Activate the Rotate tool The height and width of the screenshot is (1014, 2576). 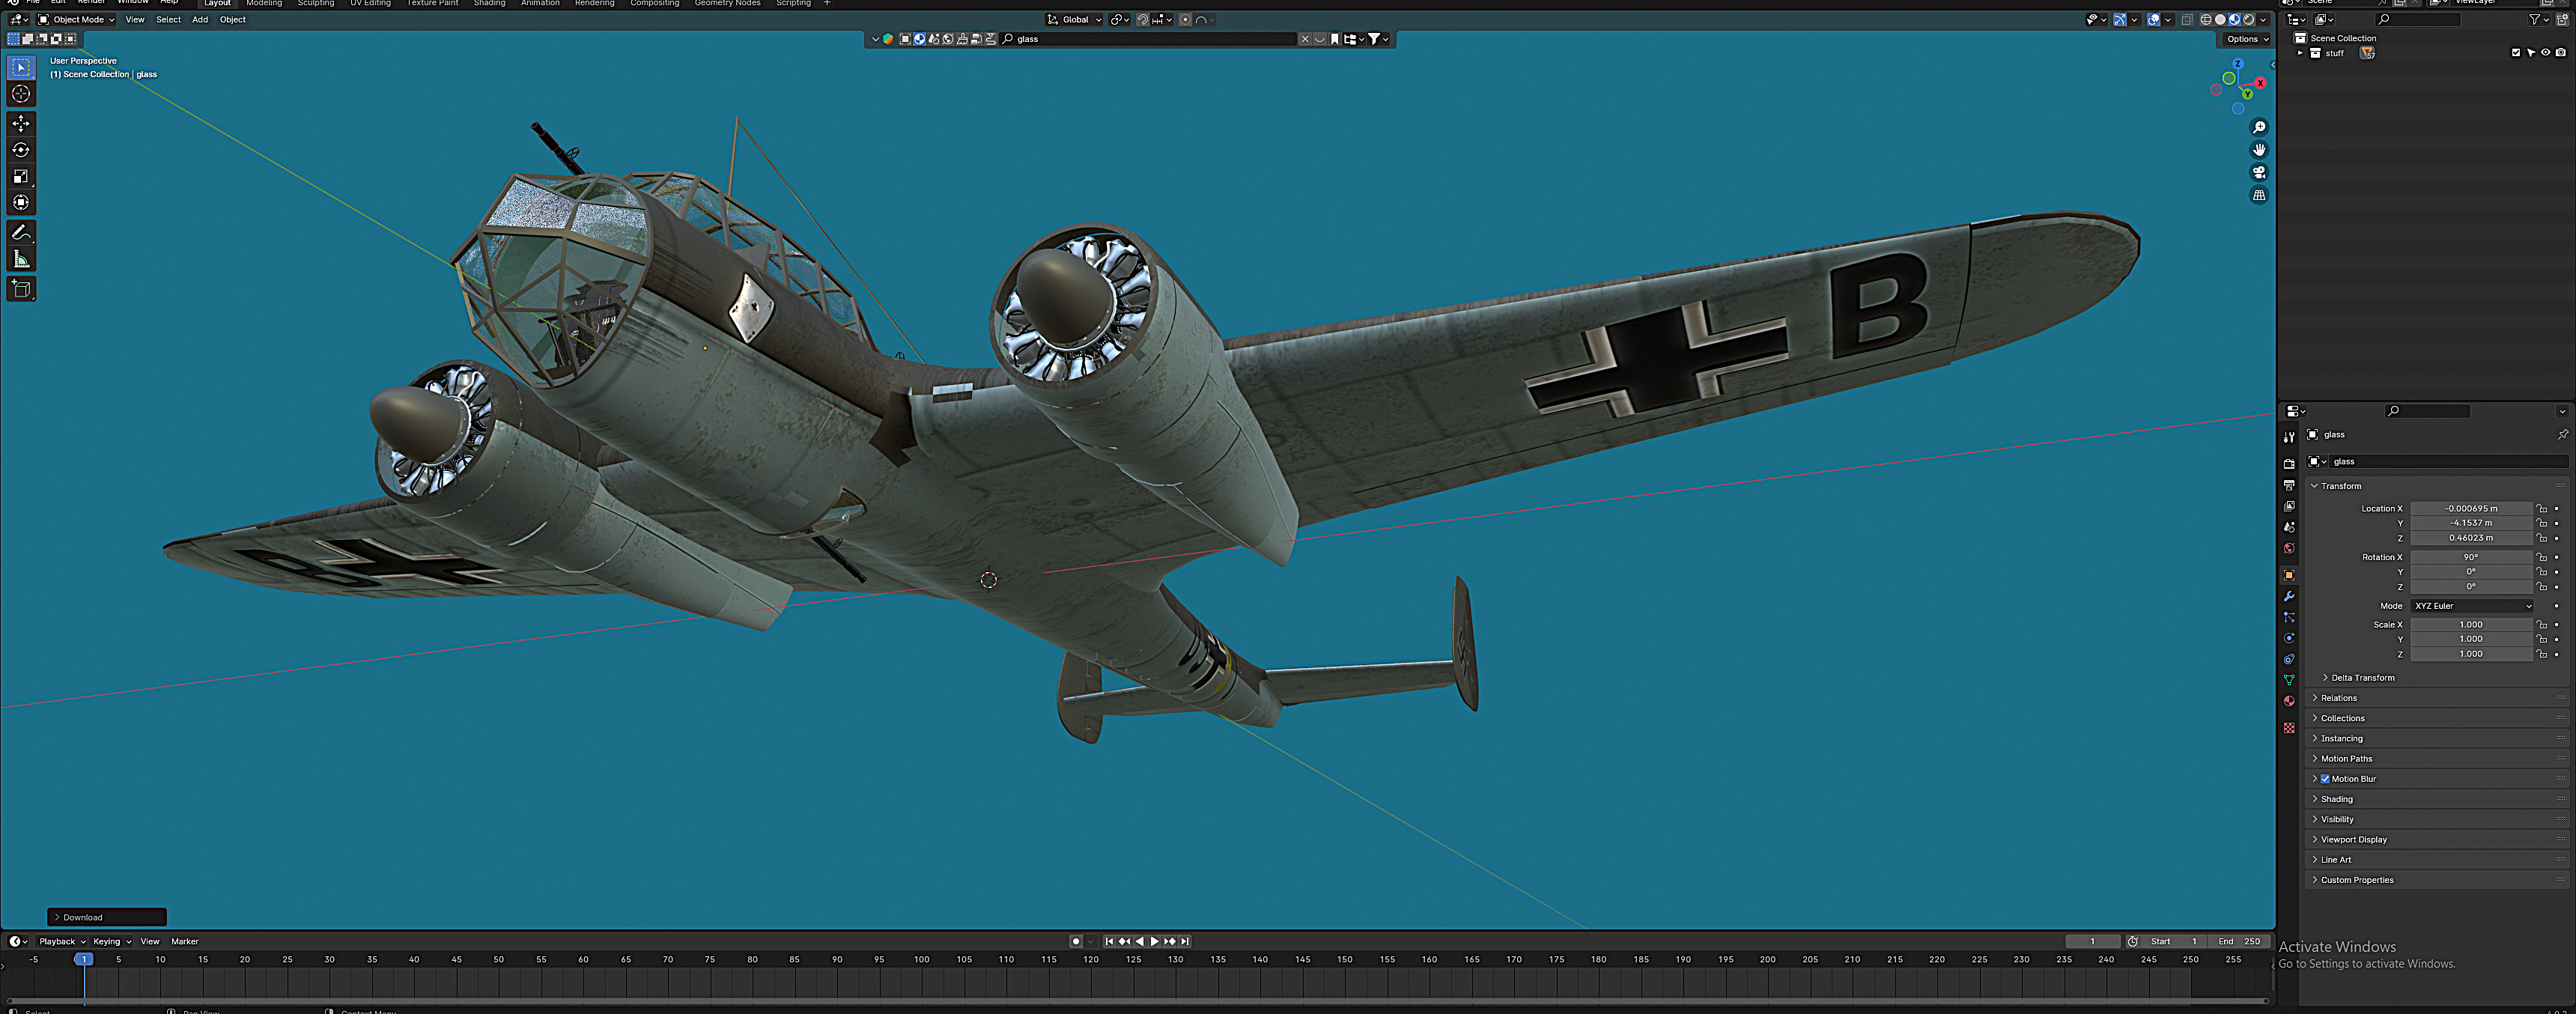point(21,150)
